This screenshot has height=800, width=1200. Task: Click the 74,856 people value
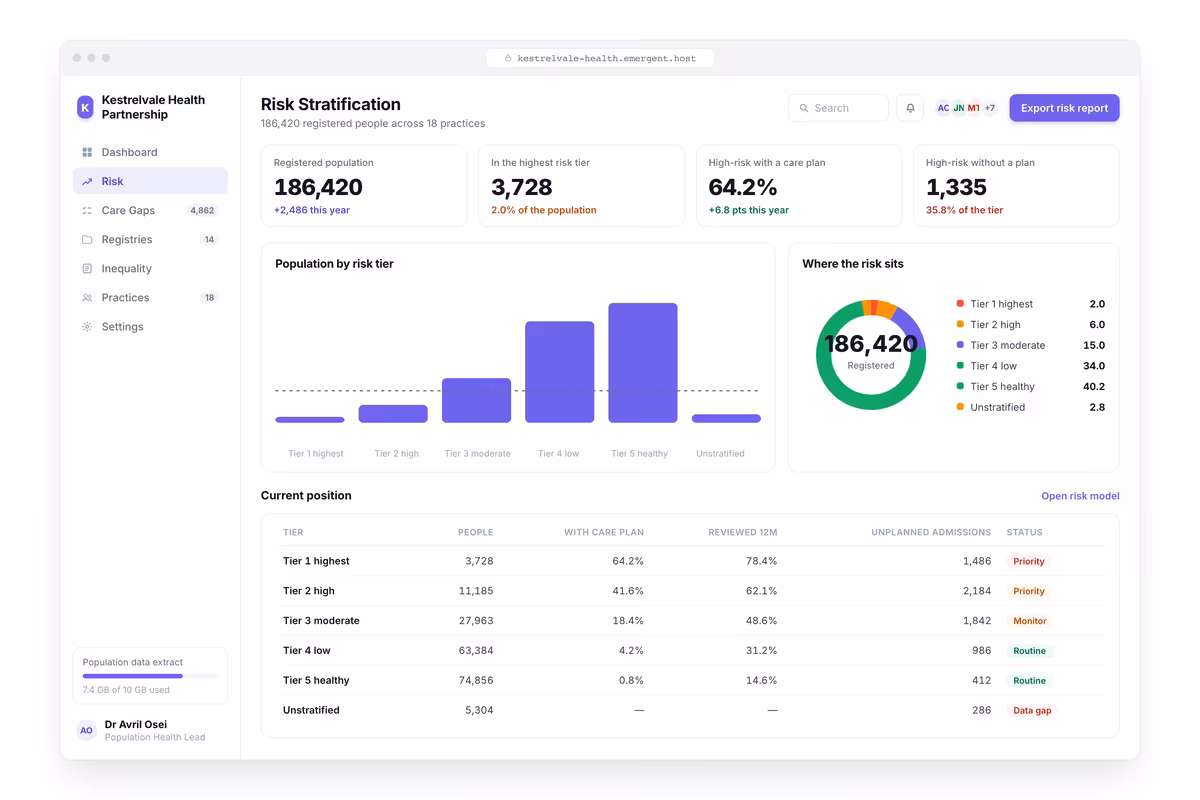[476, 680]
